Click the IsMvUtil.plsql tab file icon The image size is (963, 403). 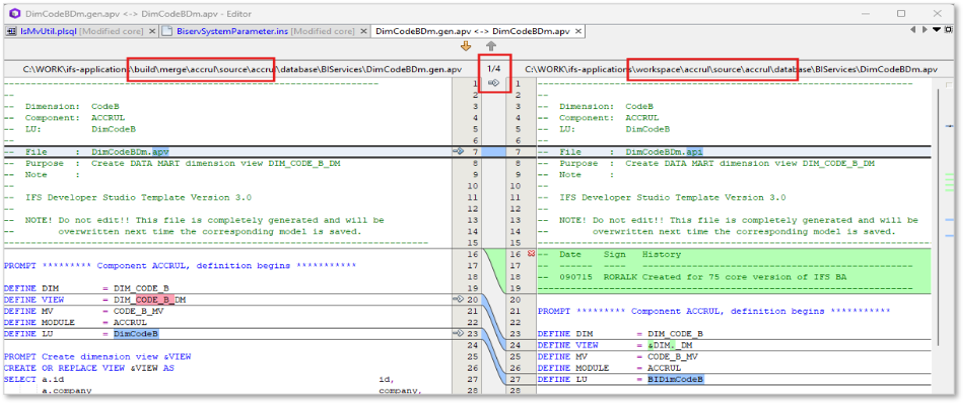coord(12,31)
